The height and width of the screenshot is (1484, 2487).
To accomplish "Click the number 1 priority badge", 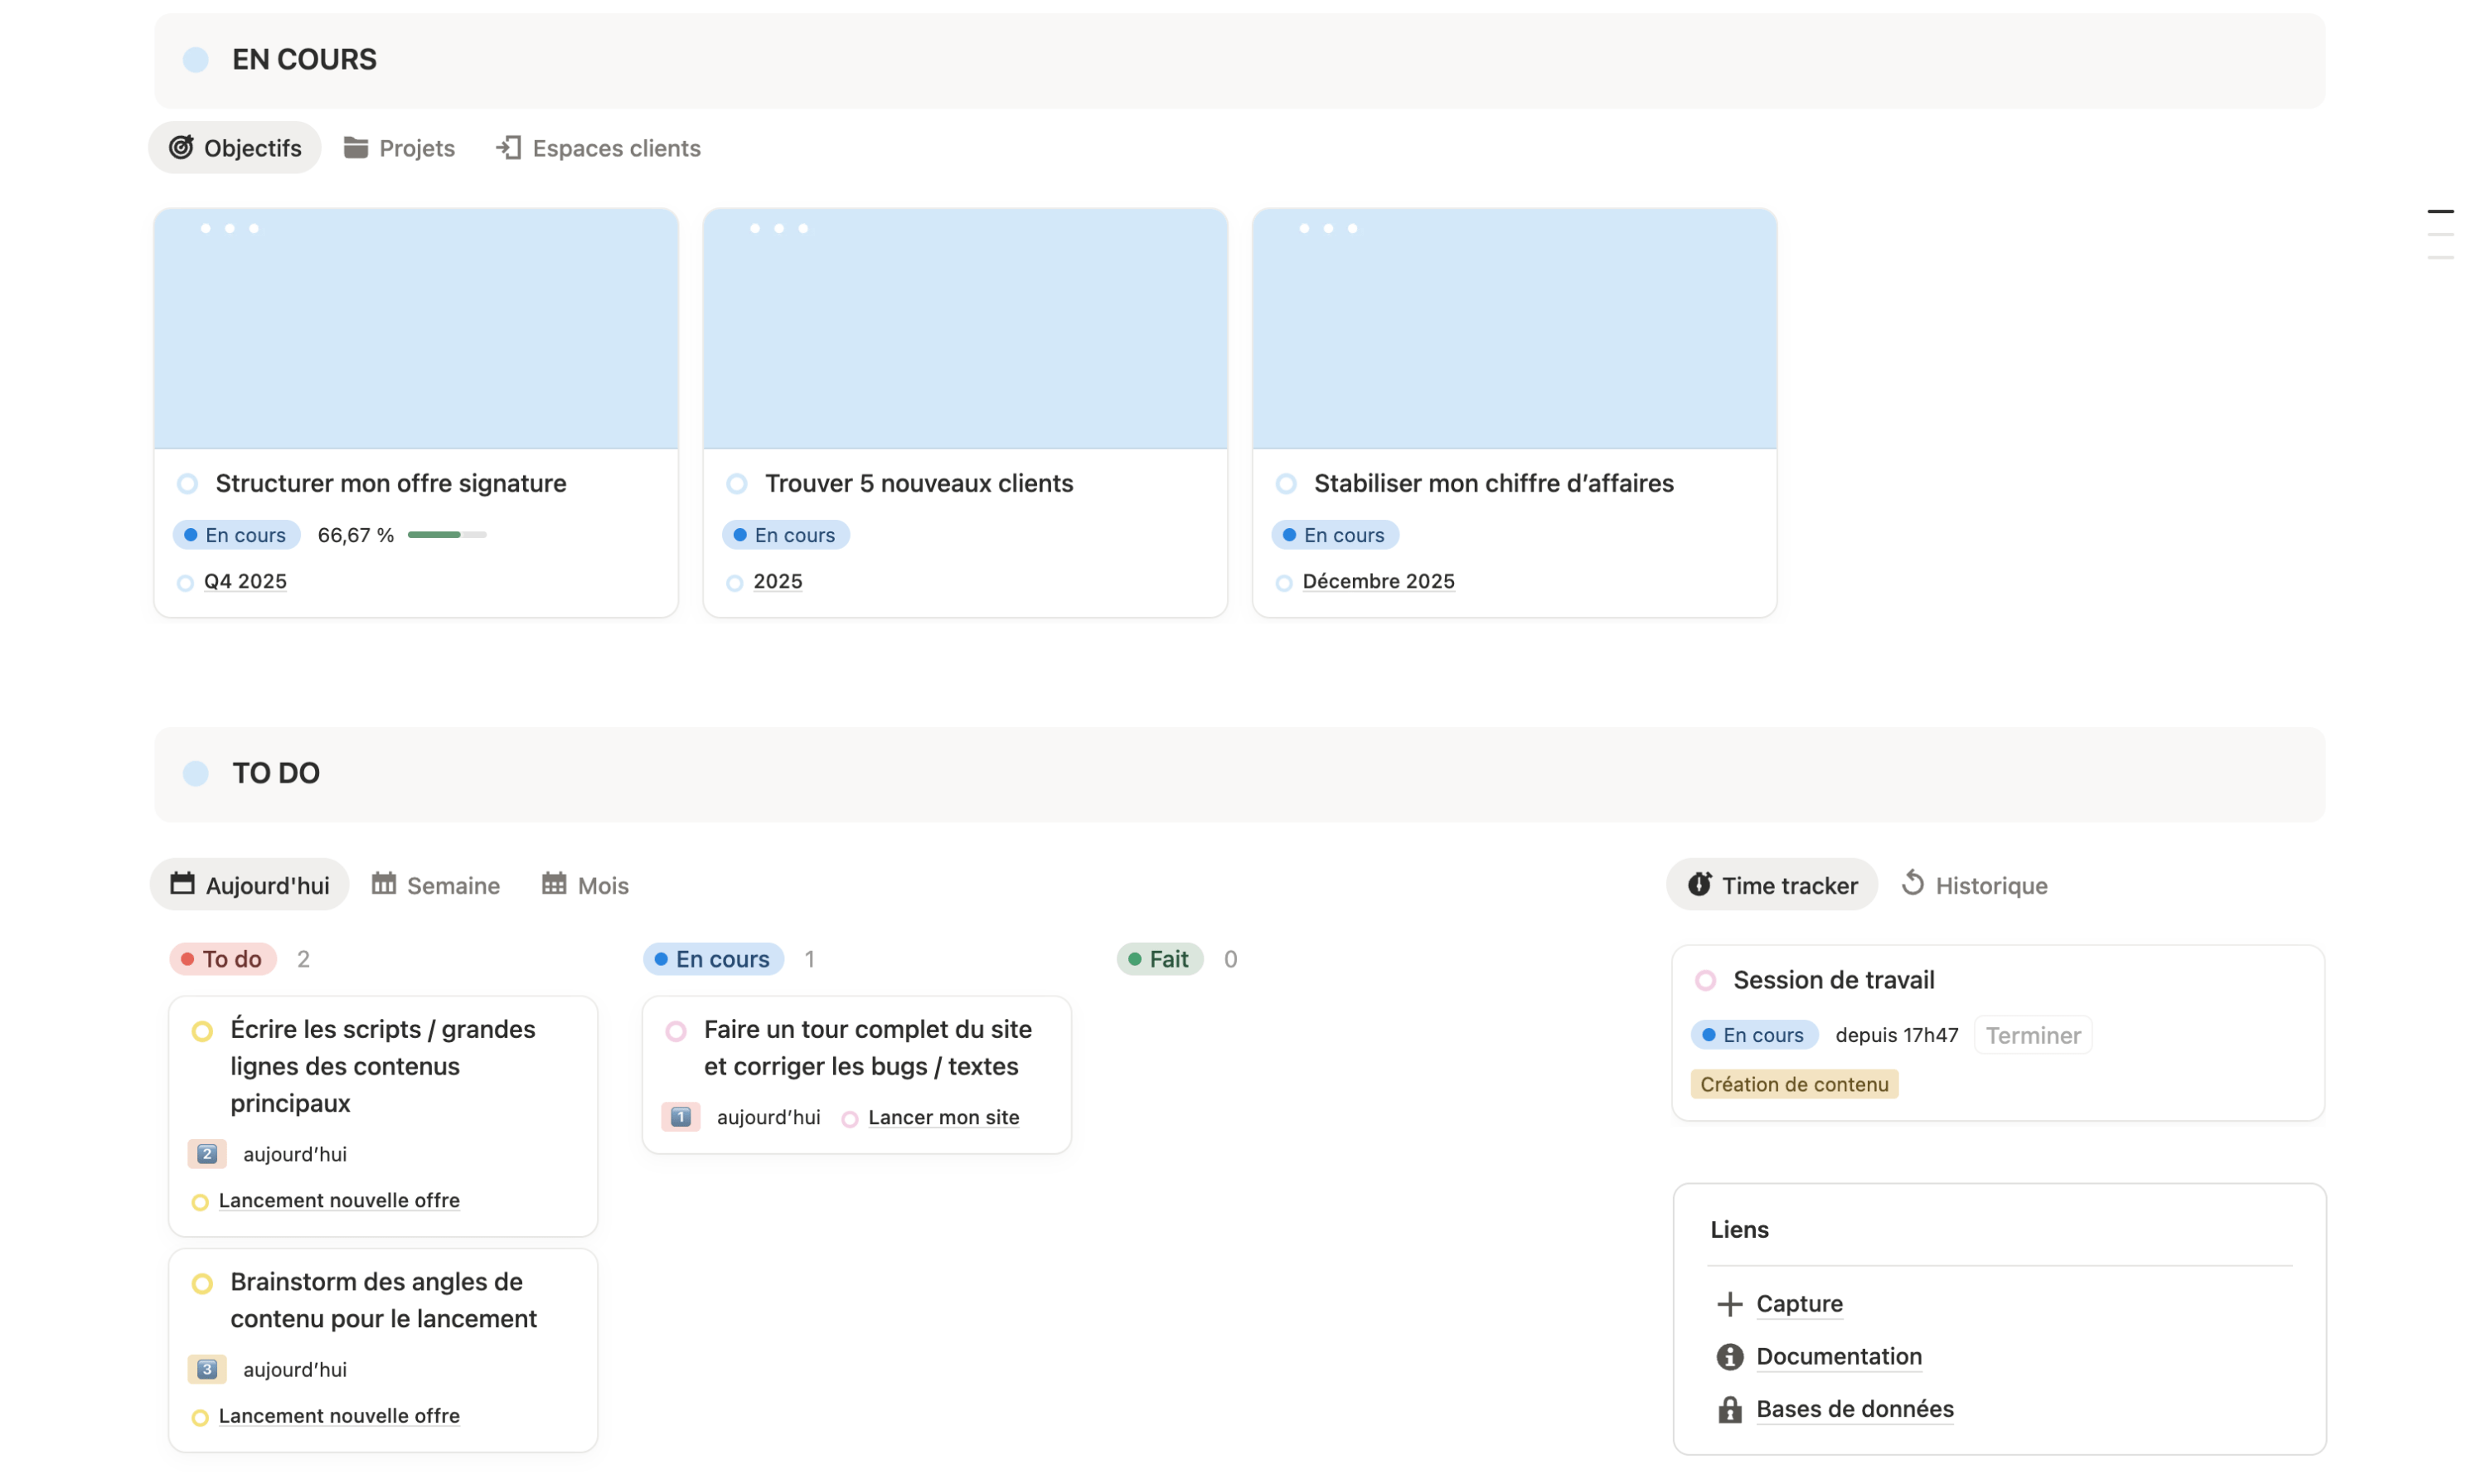I will (x=680, y=1117).
